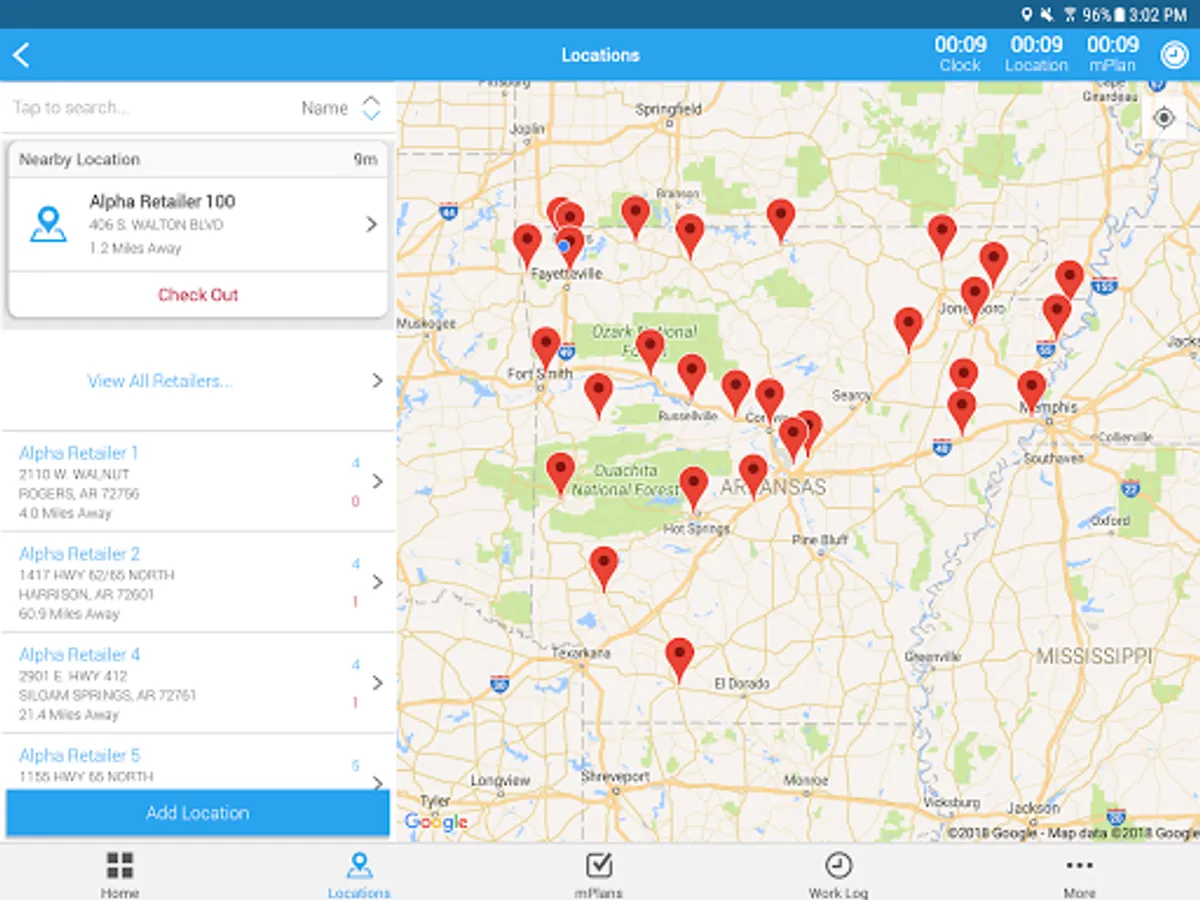
Task: Open Alpha Retailer 100 nearby location
Action: coord(198,224)
